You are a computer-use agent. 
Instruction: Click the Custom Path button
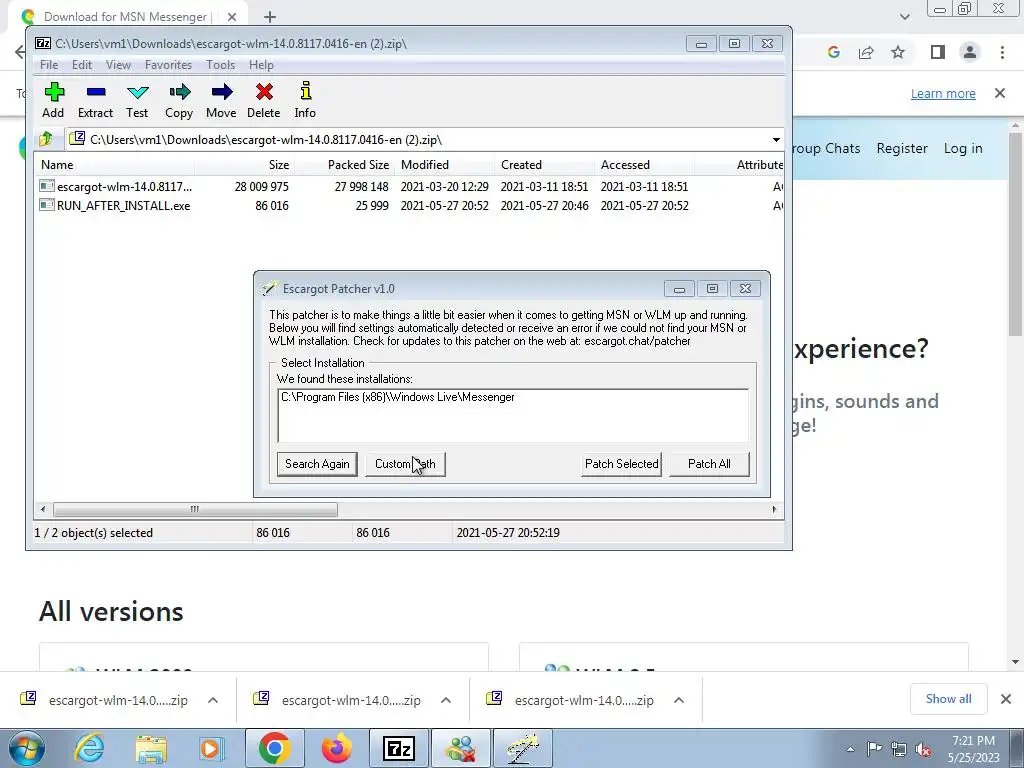point(405,464)
